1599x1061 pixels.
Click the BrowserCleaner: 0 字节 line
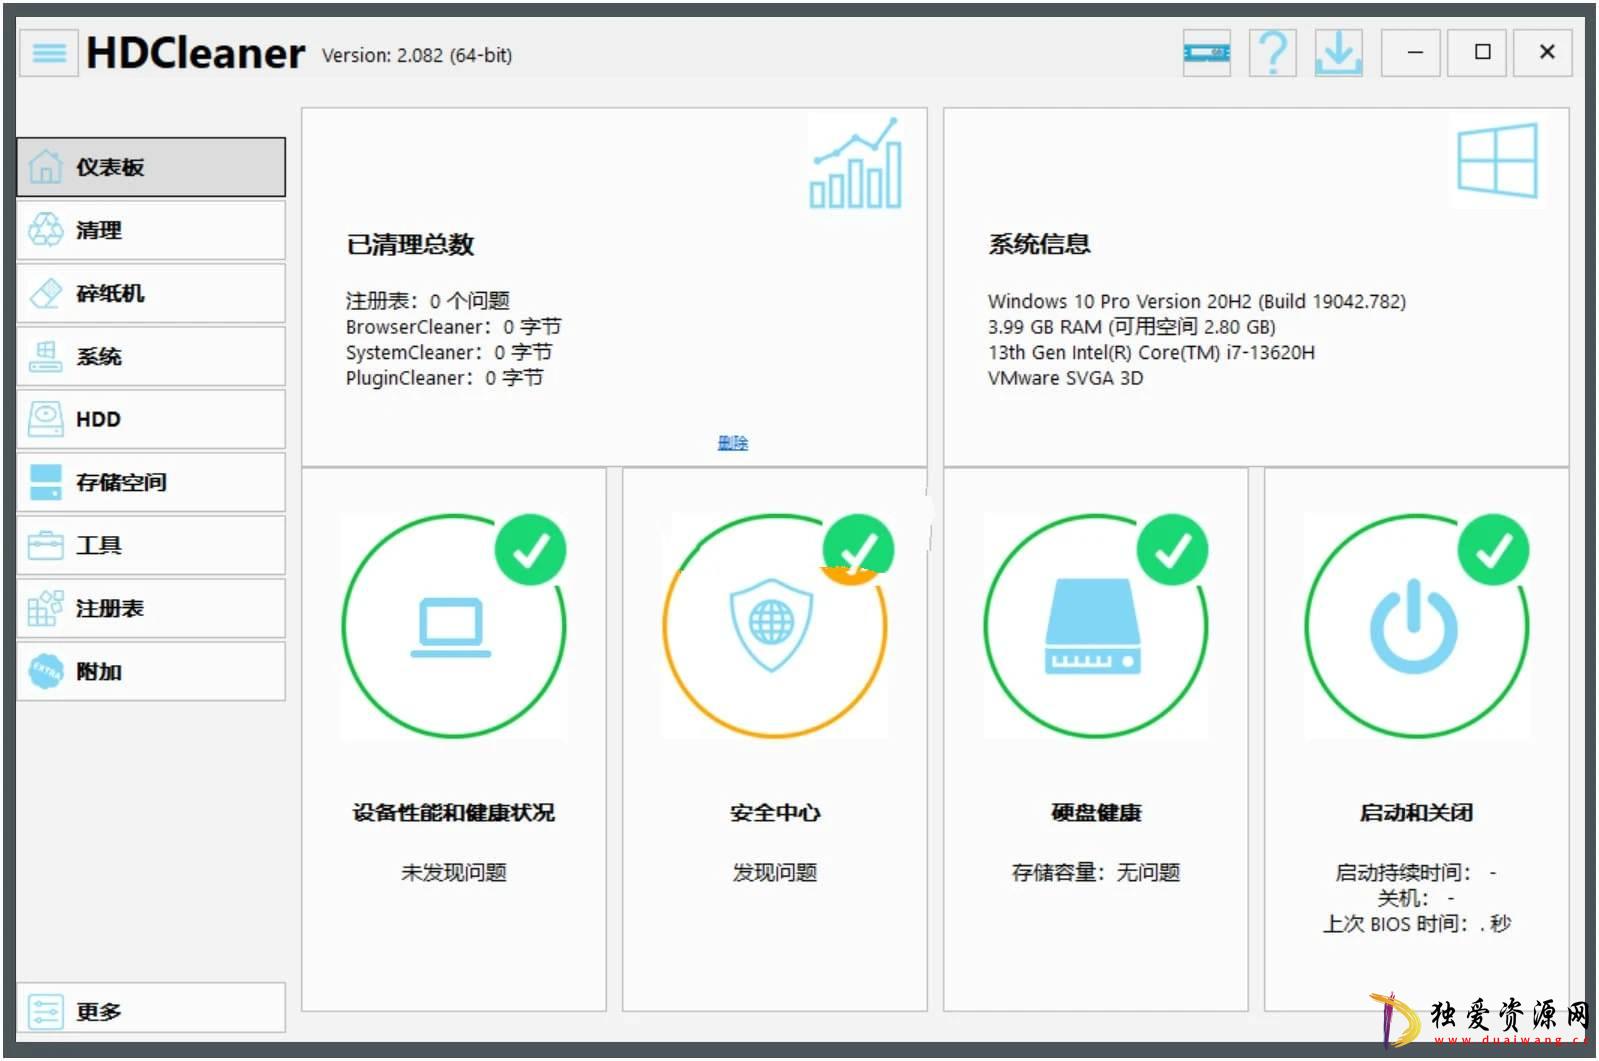click(x=453, y=327)
